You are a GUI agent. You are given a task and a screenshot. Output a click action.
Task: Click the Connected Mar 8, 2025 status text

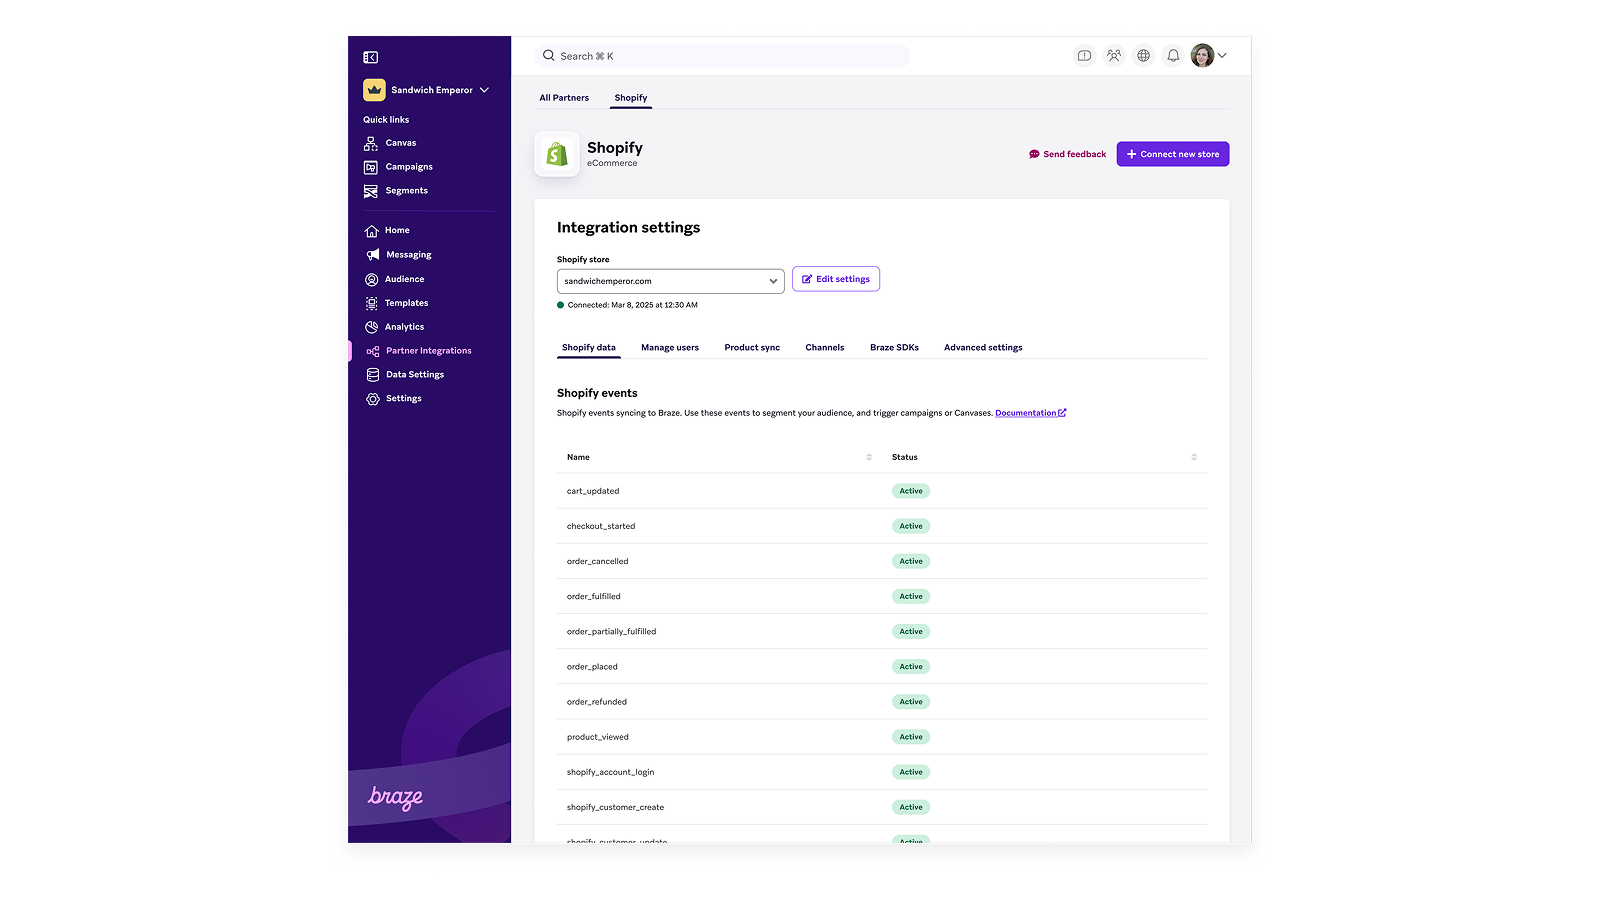click(x=633, y=305)
